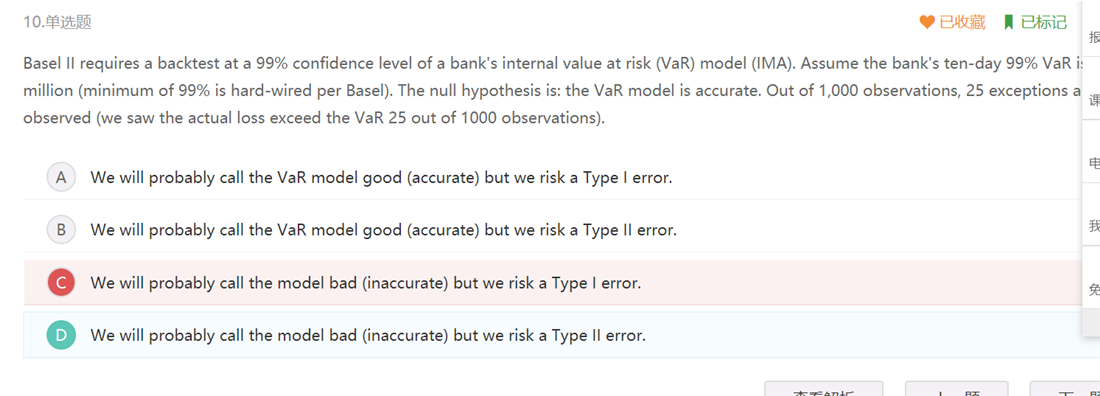Click the 已标记 marked label

point(1043,22)
